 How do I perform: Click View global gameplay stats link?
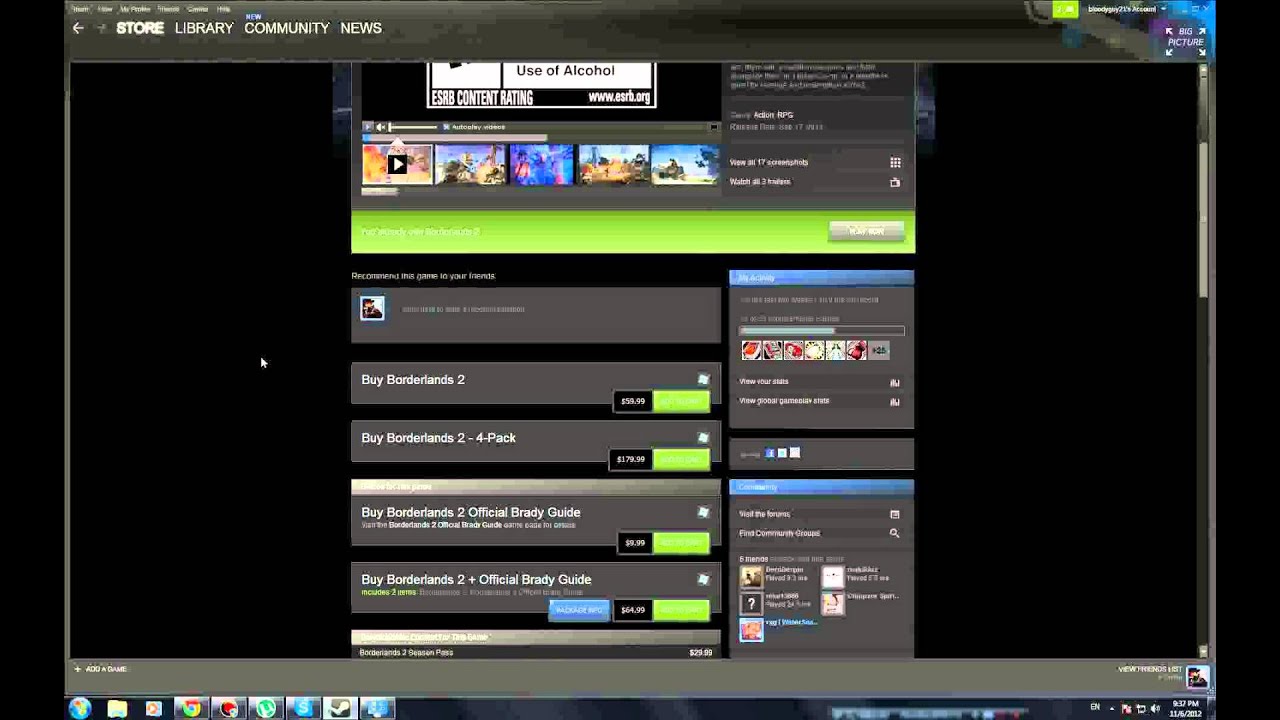tap(784, 400)
